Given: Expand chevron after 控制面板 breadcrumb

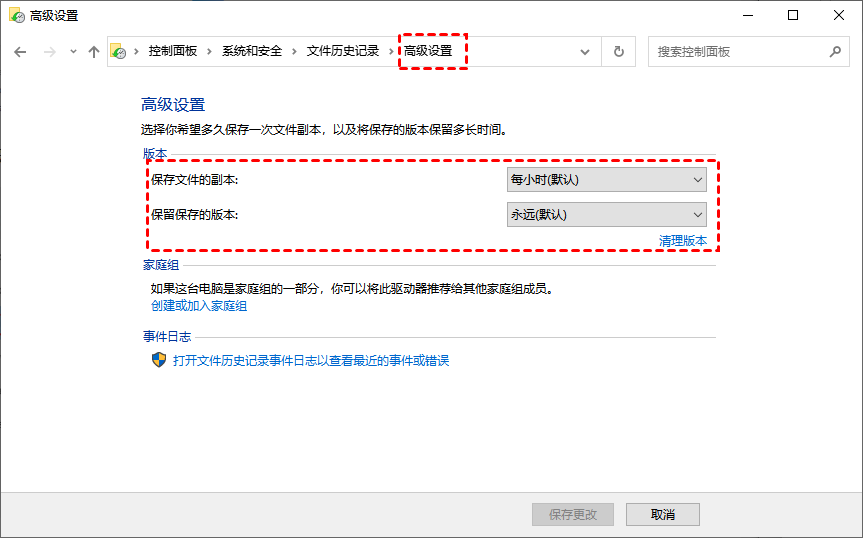Looking at the screenshot, I should click(209, 51).
